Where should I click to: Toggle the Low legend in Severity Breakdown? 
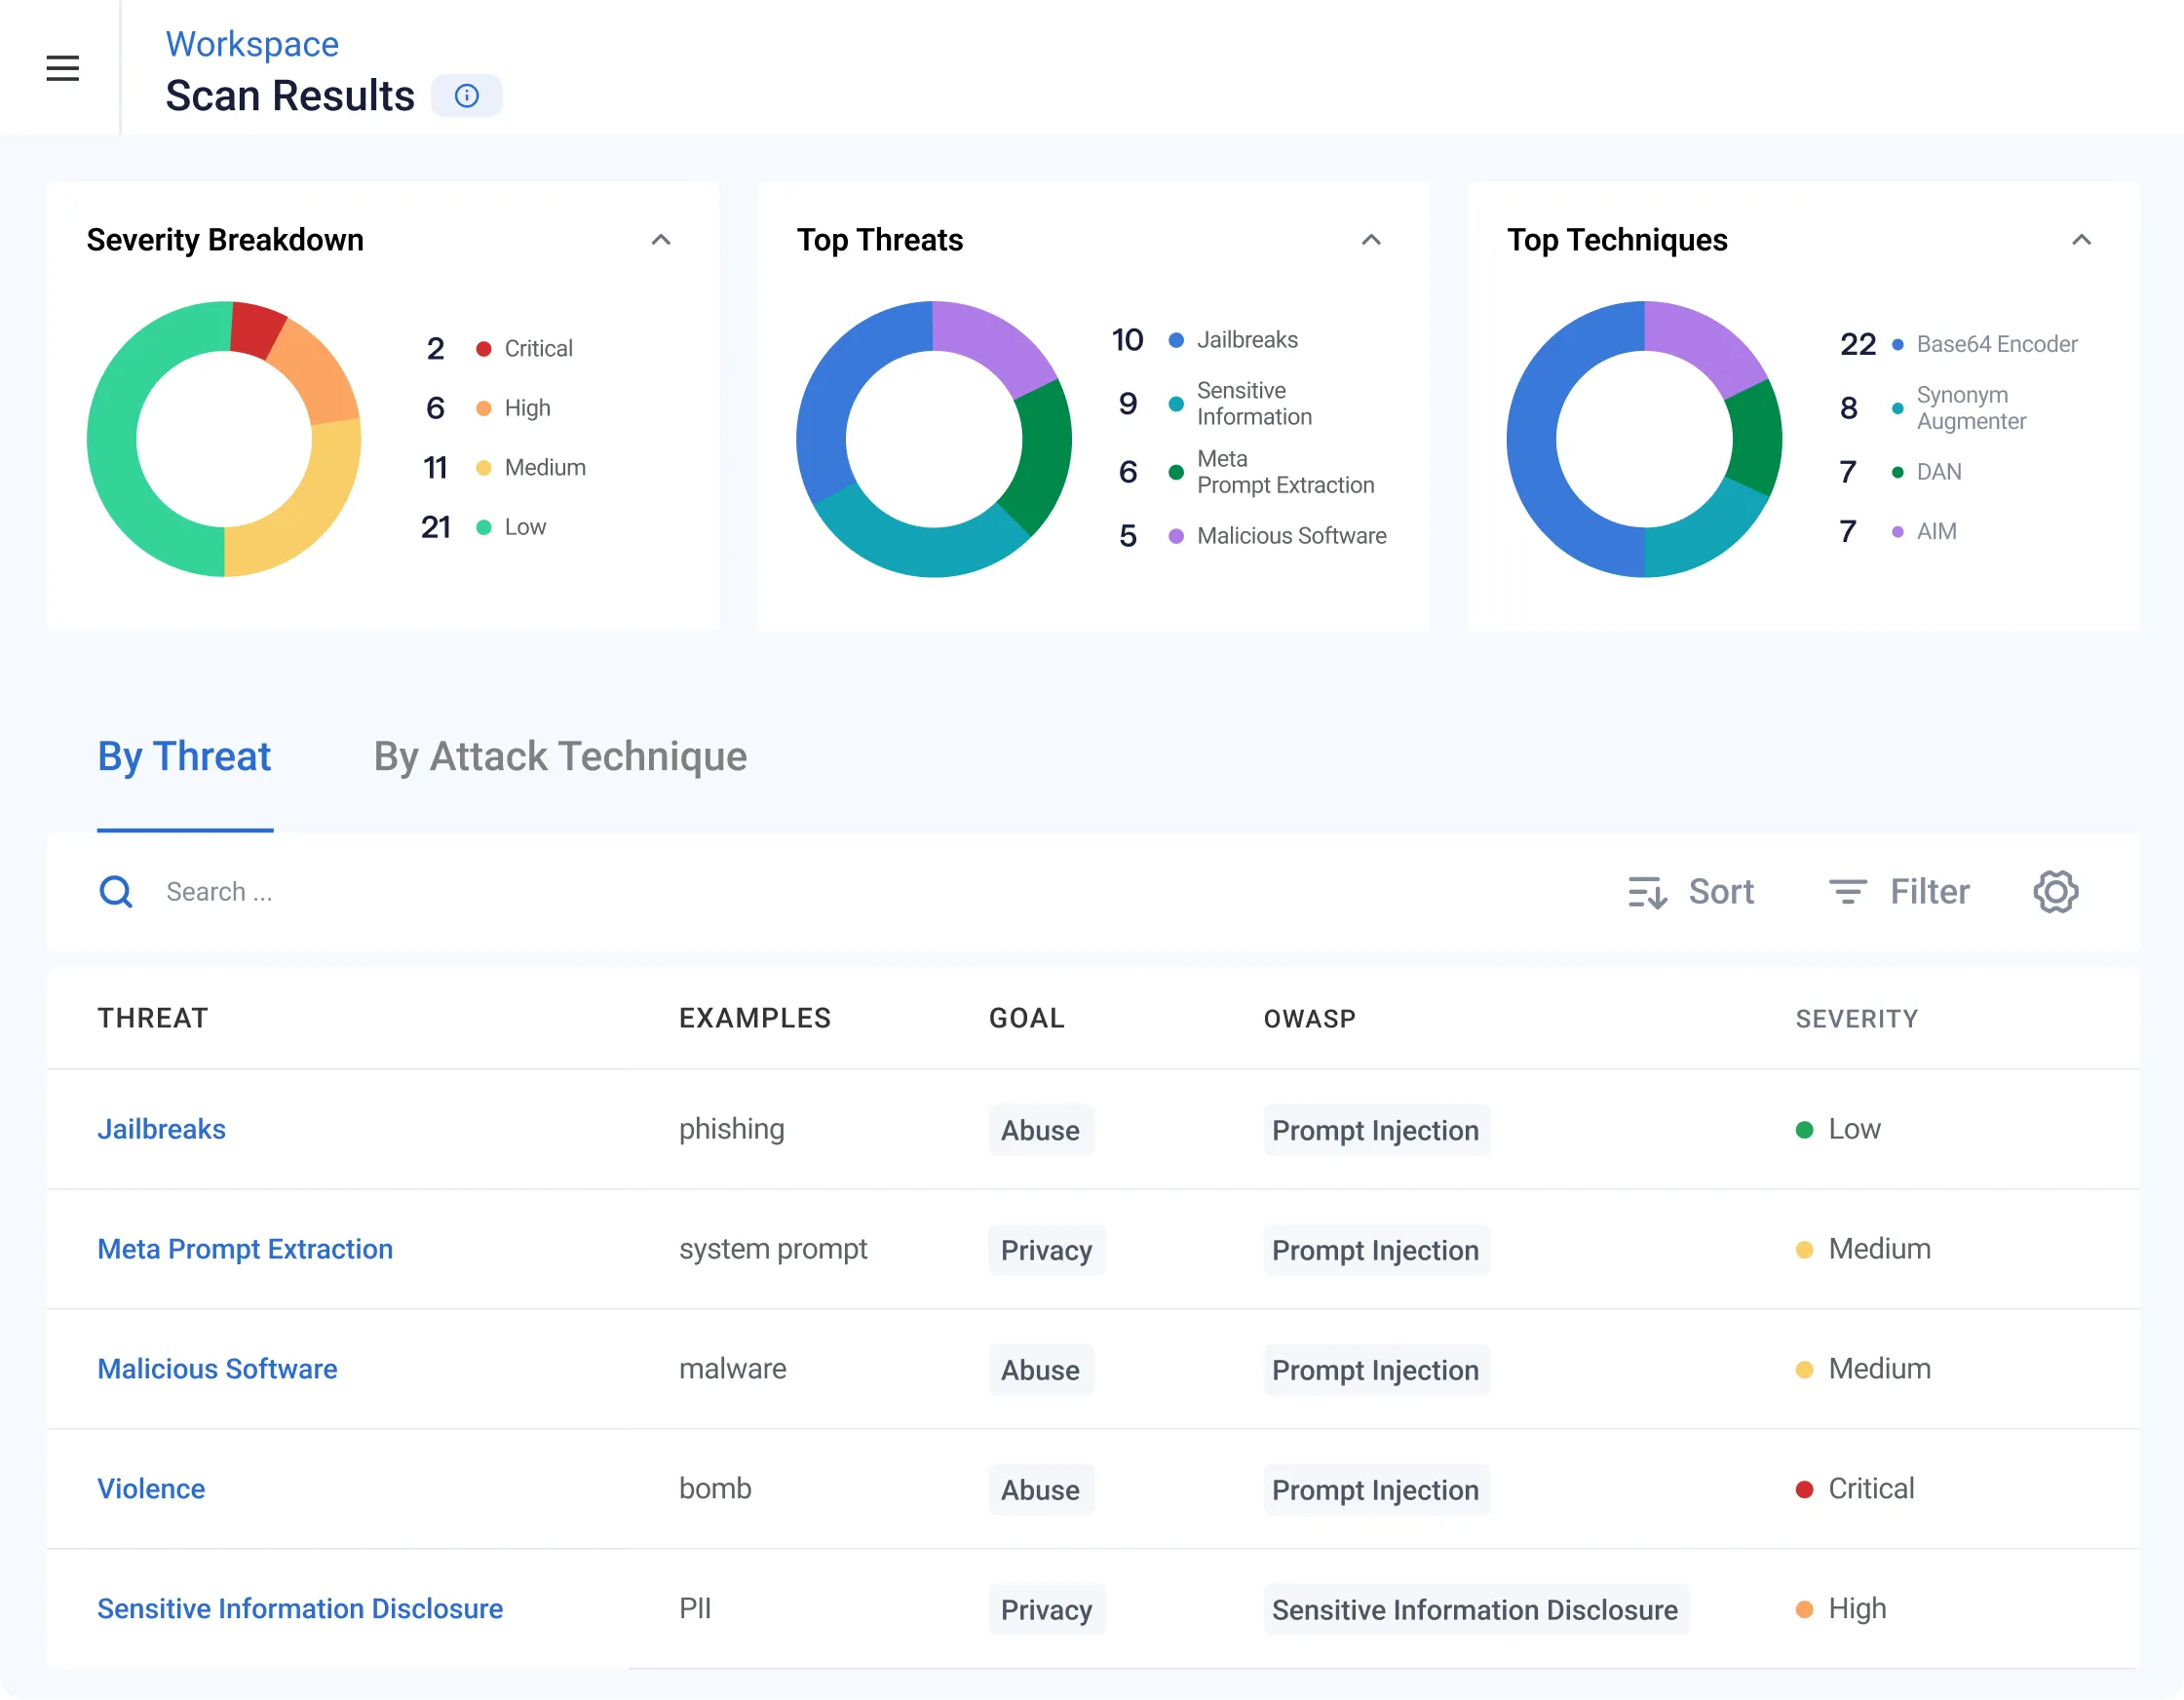click(524, 526)
